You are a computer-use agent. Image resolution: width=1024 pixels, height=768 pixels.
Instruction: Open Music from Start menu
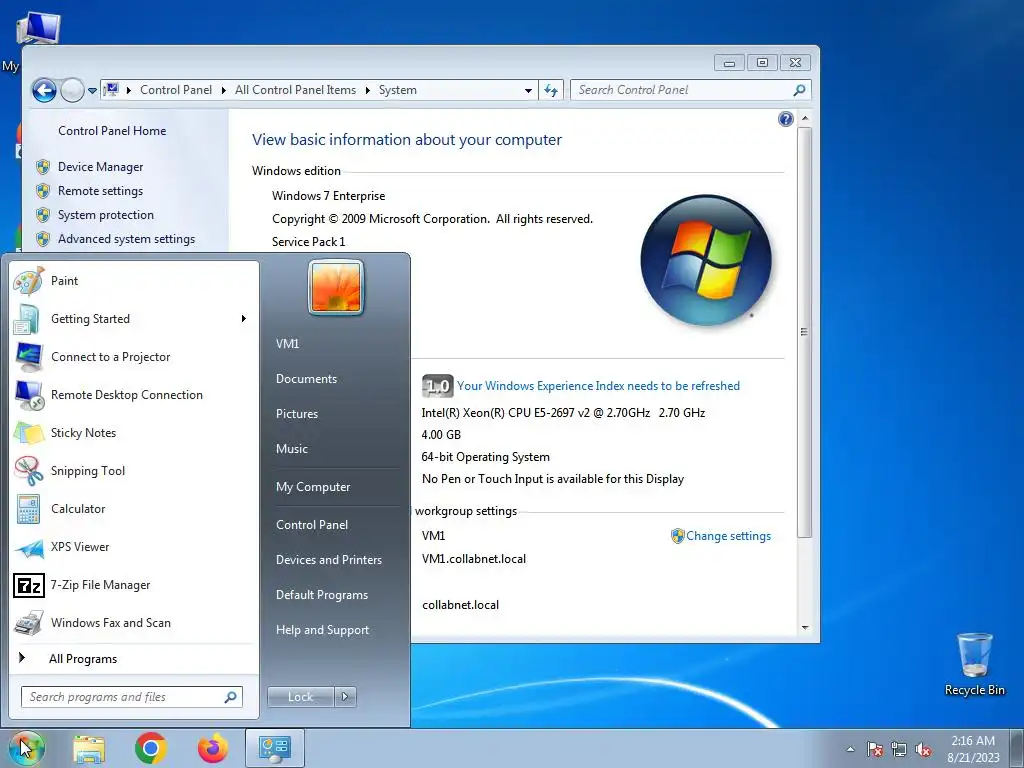pos(291,449)
